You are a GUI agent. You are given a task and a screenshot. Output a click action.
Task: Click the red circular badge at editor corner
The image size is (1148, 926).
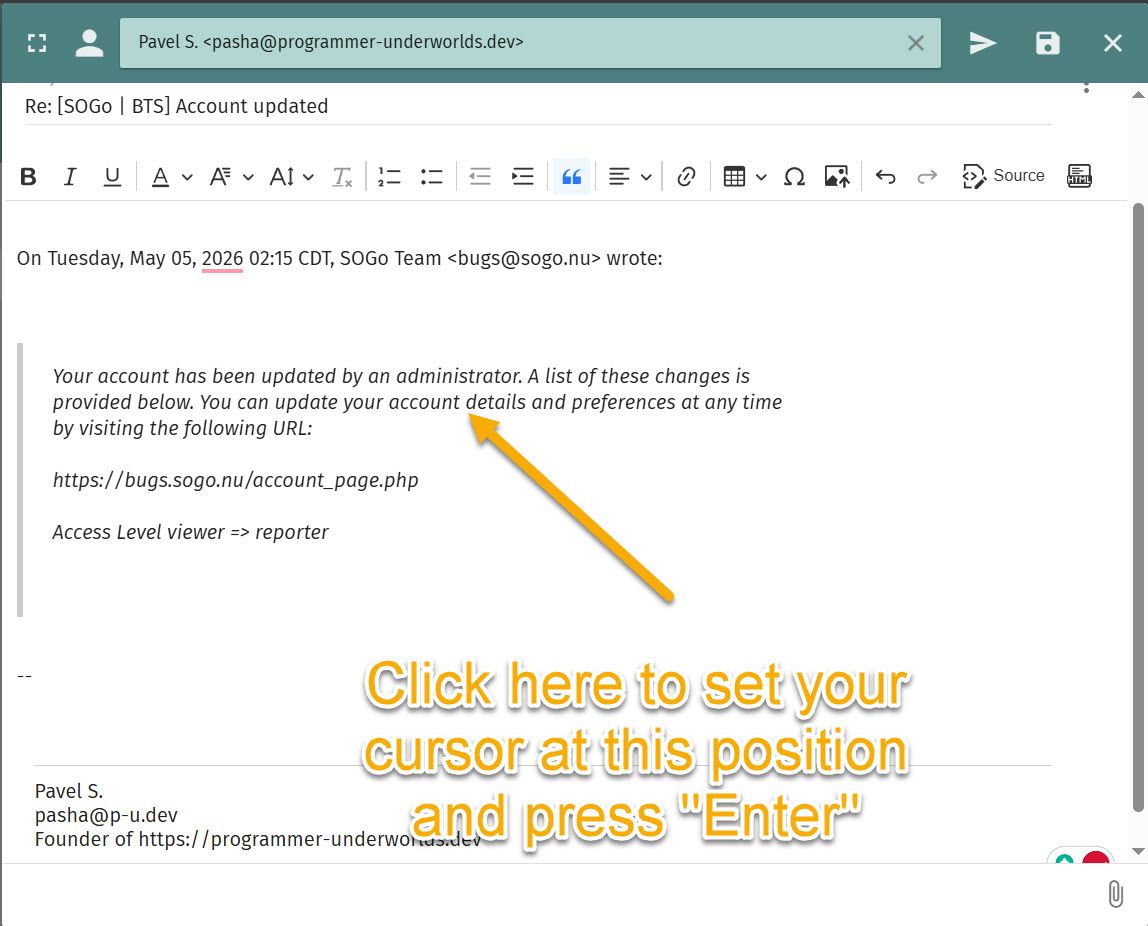(1096, 857)
